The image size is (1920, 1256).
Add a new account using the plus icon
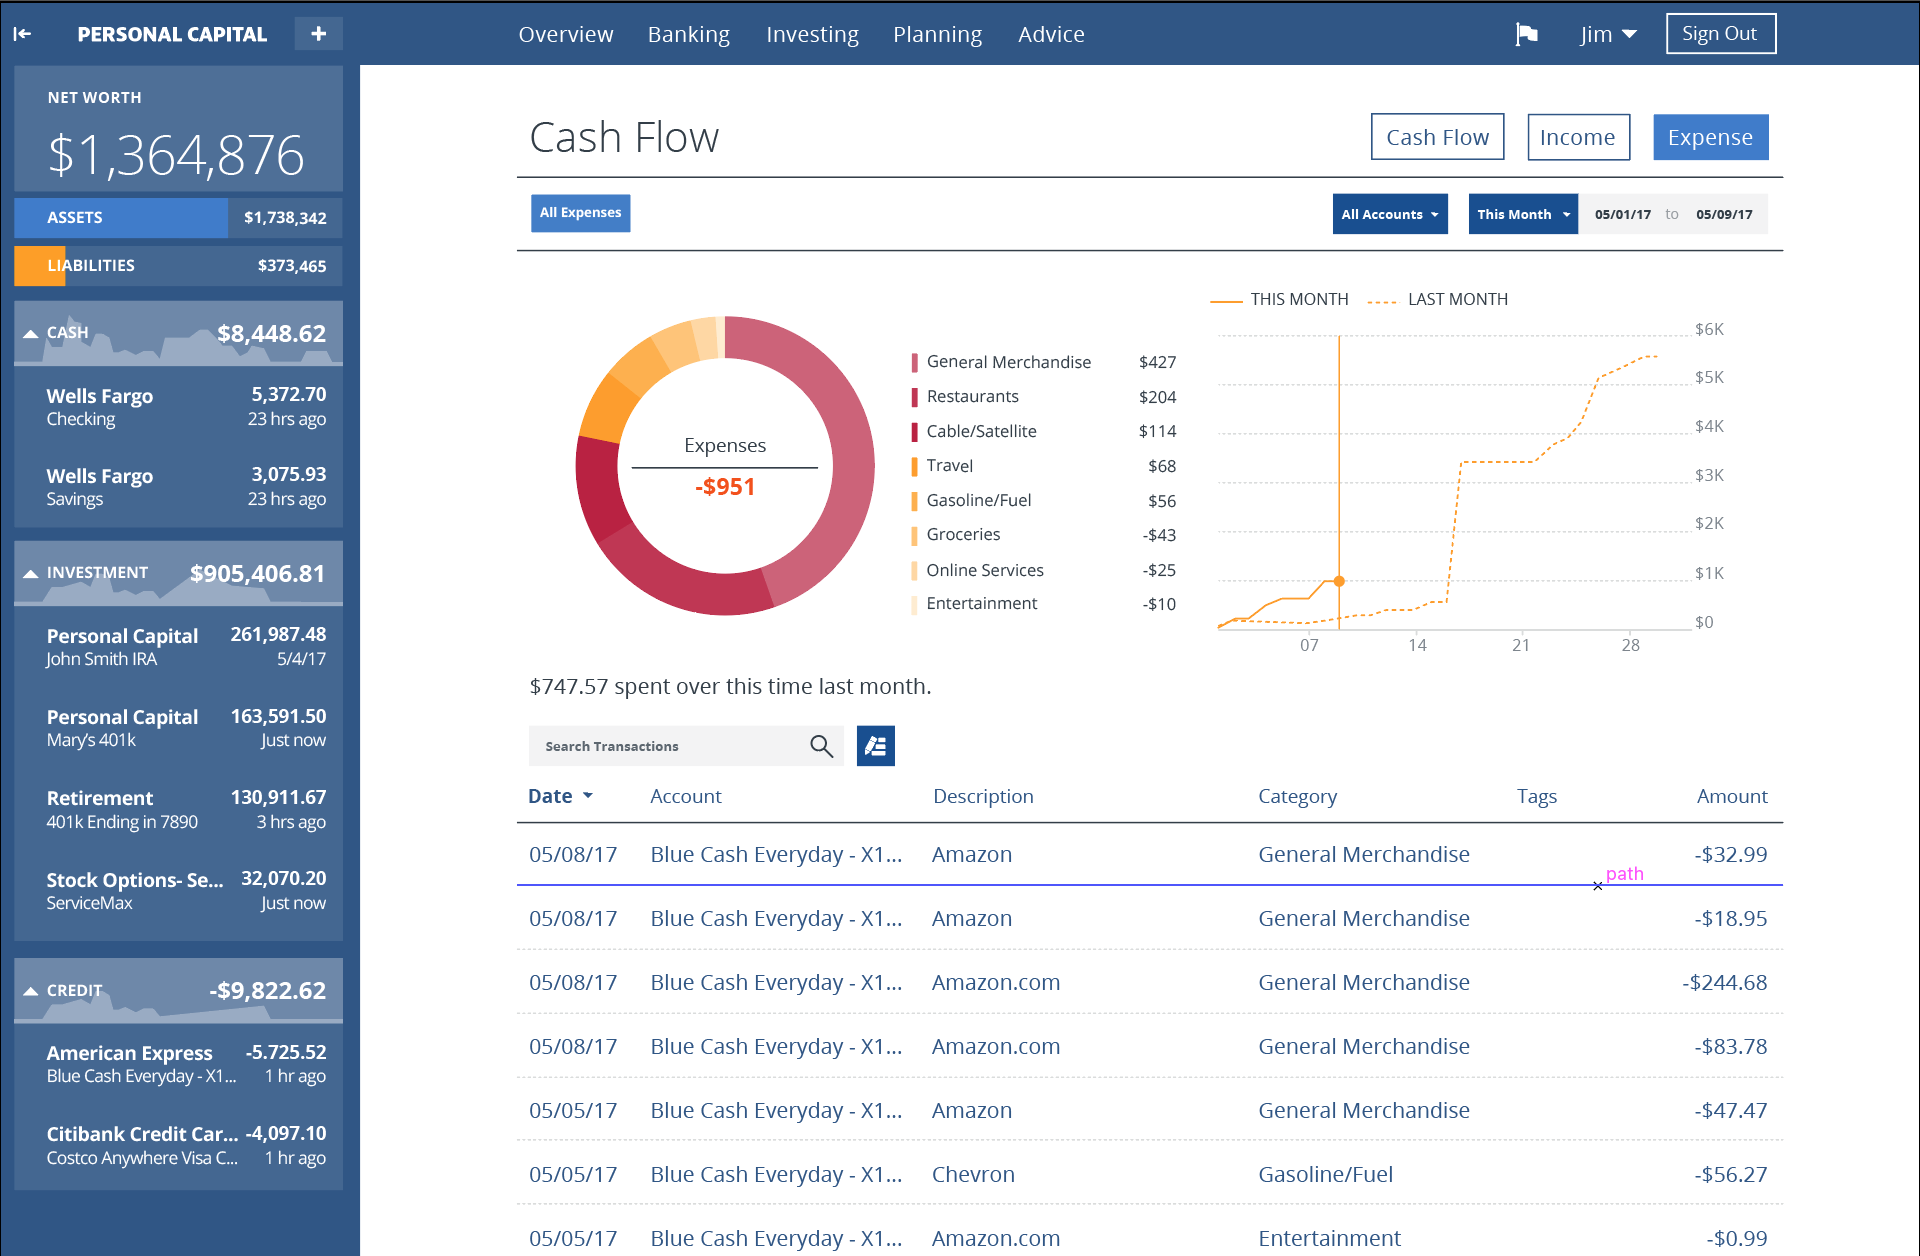tap(318, 33)
